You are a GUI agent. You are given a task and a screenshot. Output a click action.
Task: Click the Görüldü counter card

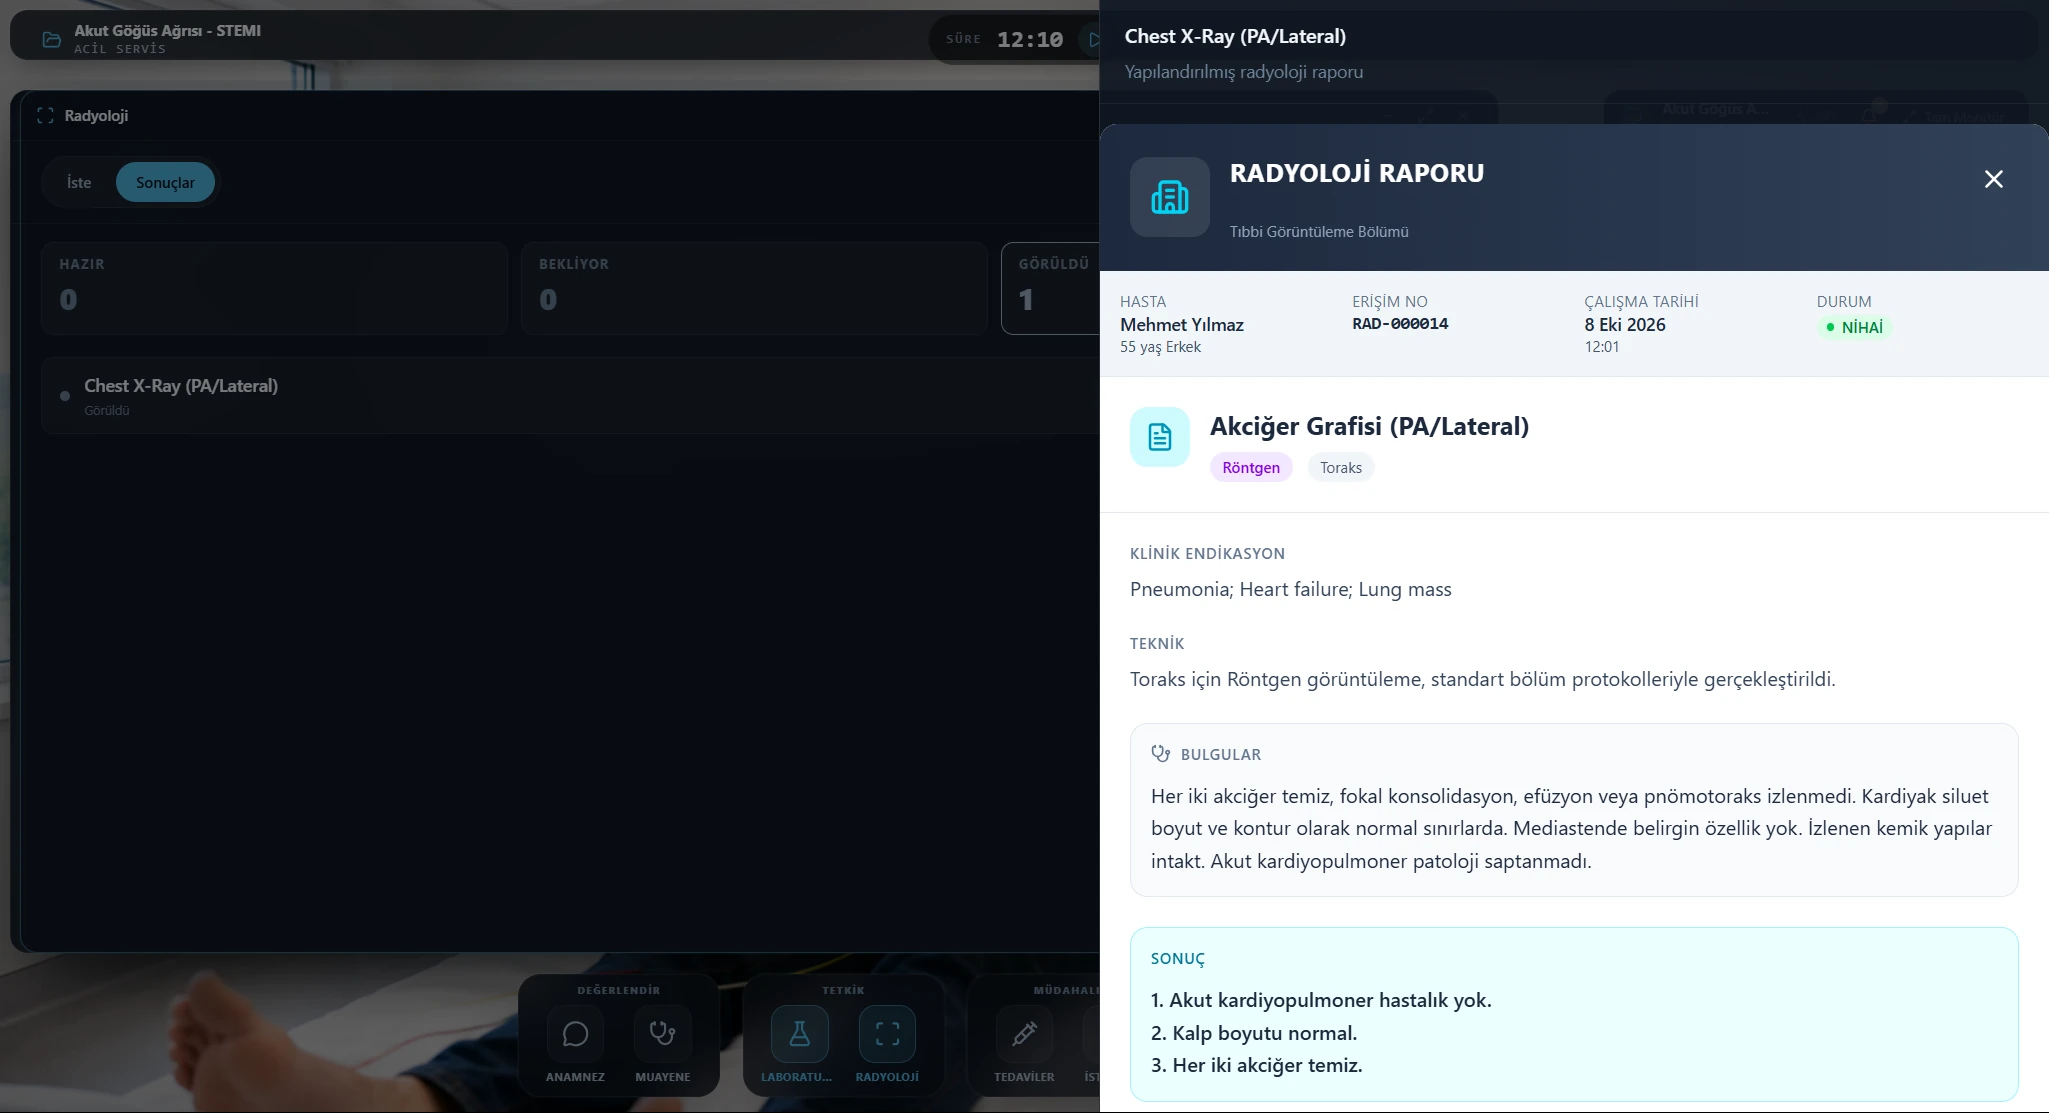point(1050,288)
